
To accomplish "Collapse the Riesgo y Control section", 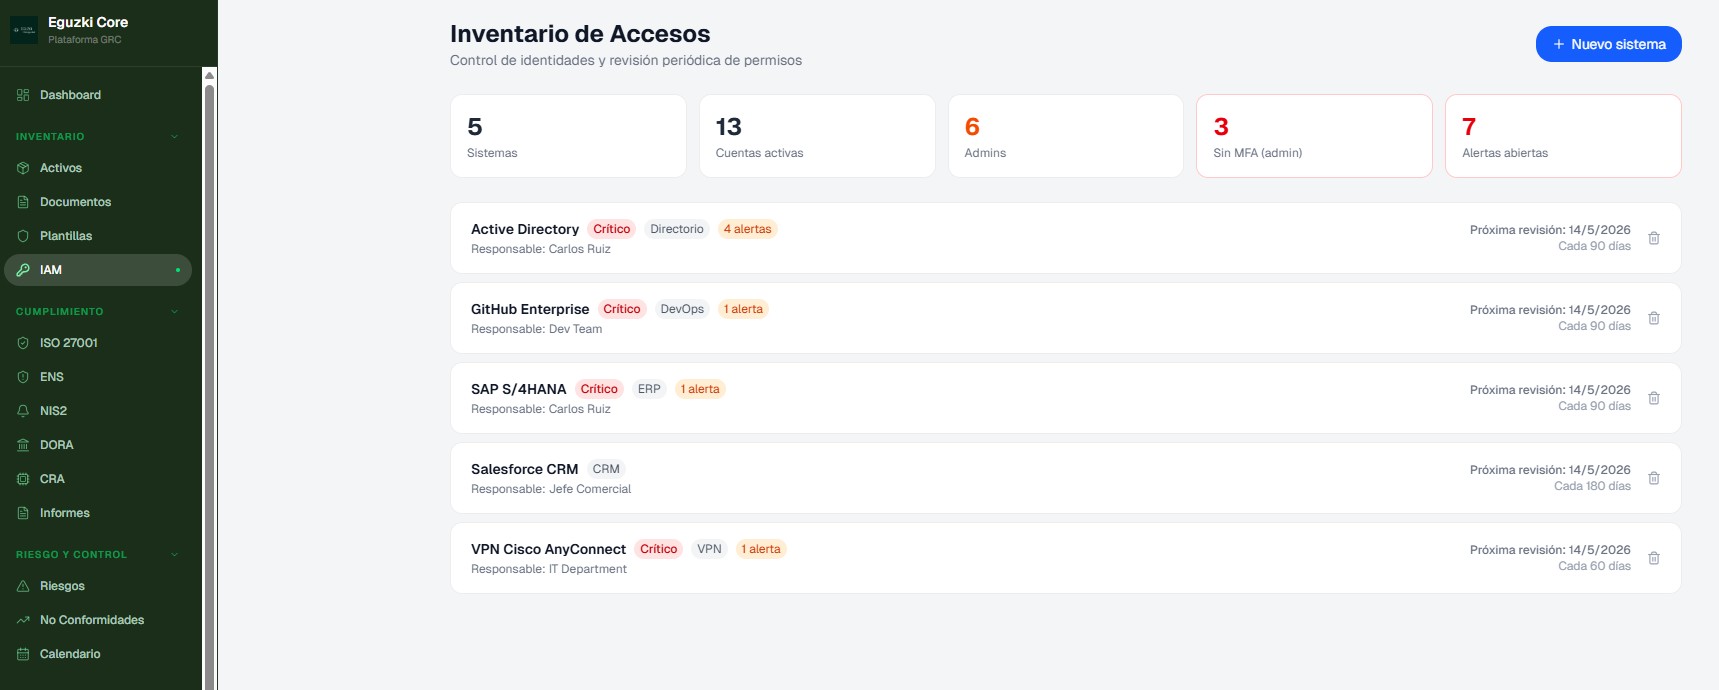I will pos(174,554).
